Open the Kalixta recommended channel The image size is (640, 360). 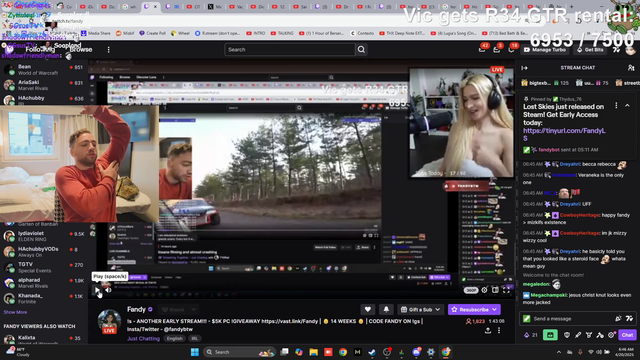pyautogui.click(x=44, y=339)
